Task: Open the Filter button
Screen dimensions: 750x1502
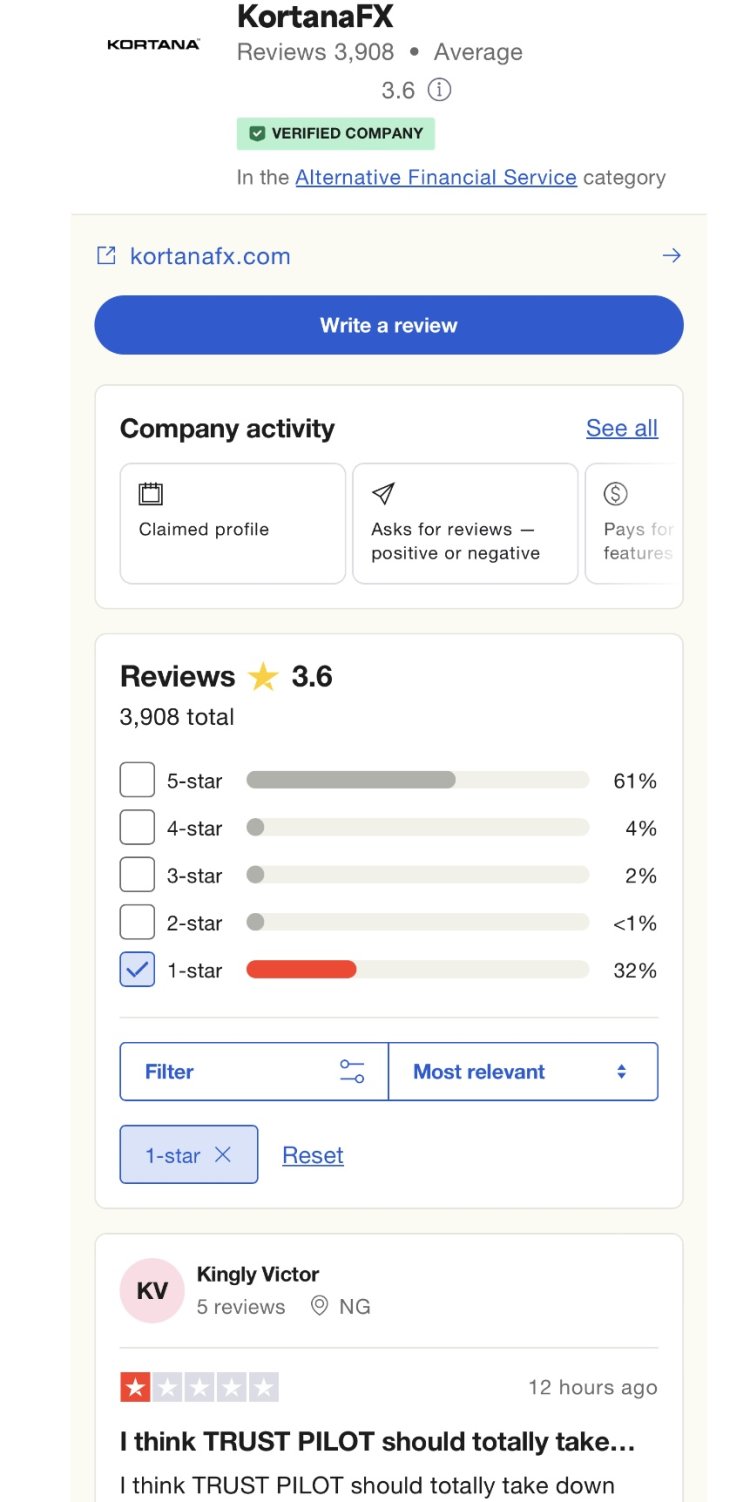Action: click(254, 1072)
